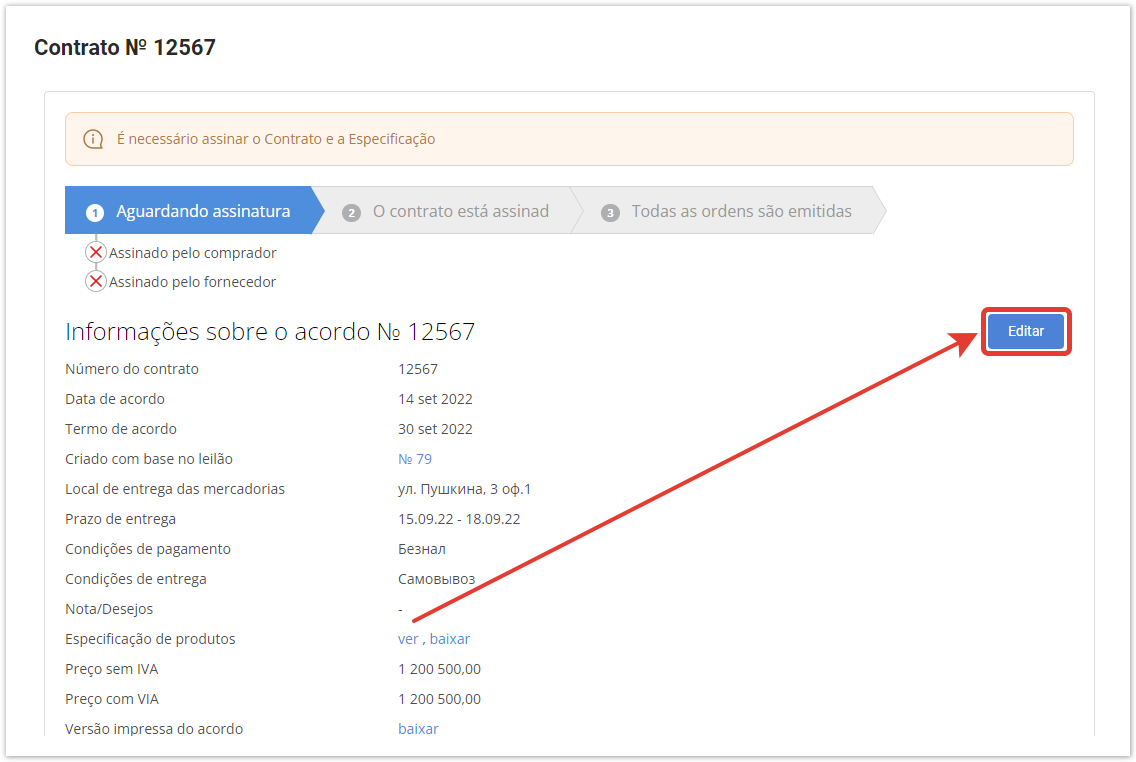Open auction link № 79
This screenshot has width=1136, height=762.
[415, 459]
